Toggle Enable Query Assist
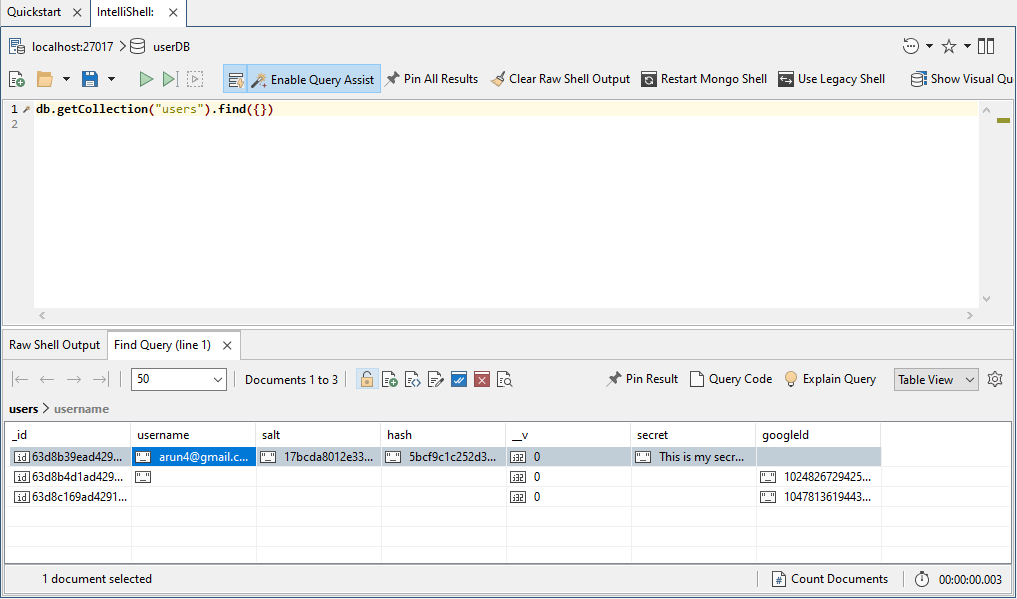Screen dimensions: 1017x599 (314, 79)
